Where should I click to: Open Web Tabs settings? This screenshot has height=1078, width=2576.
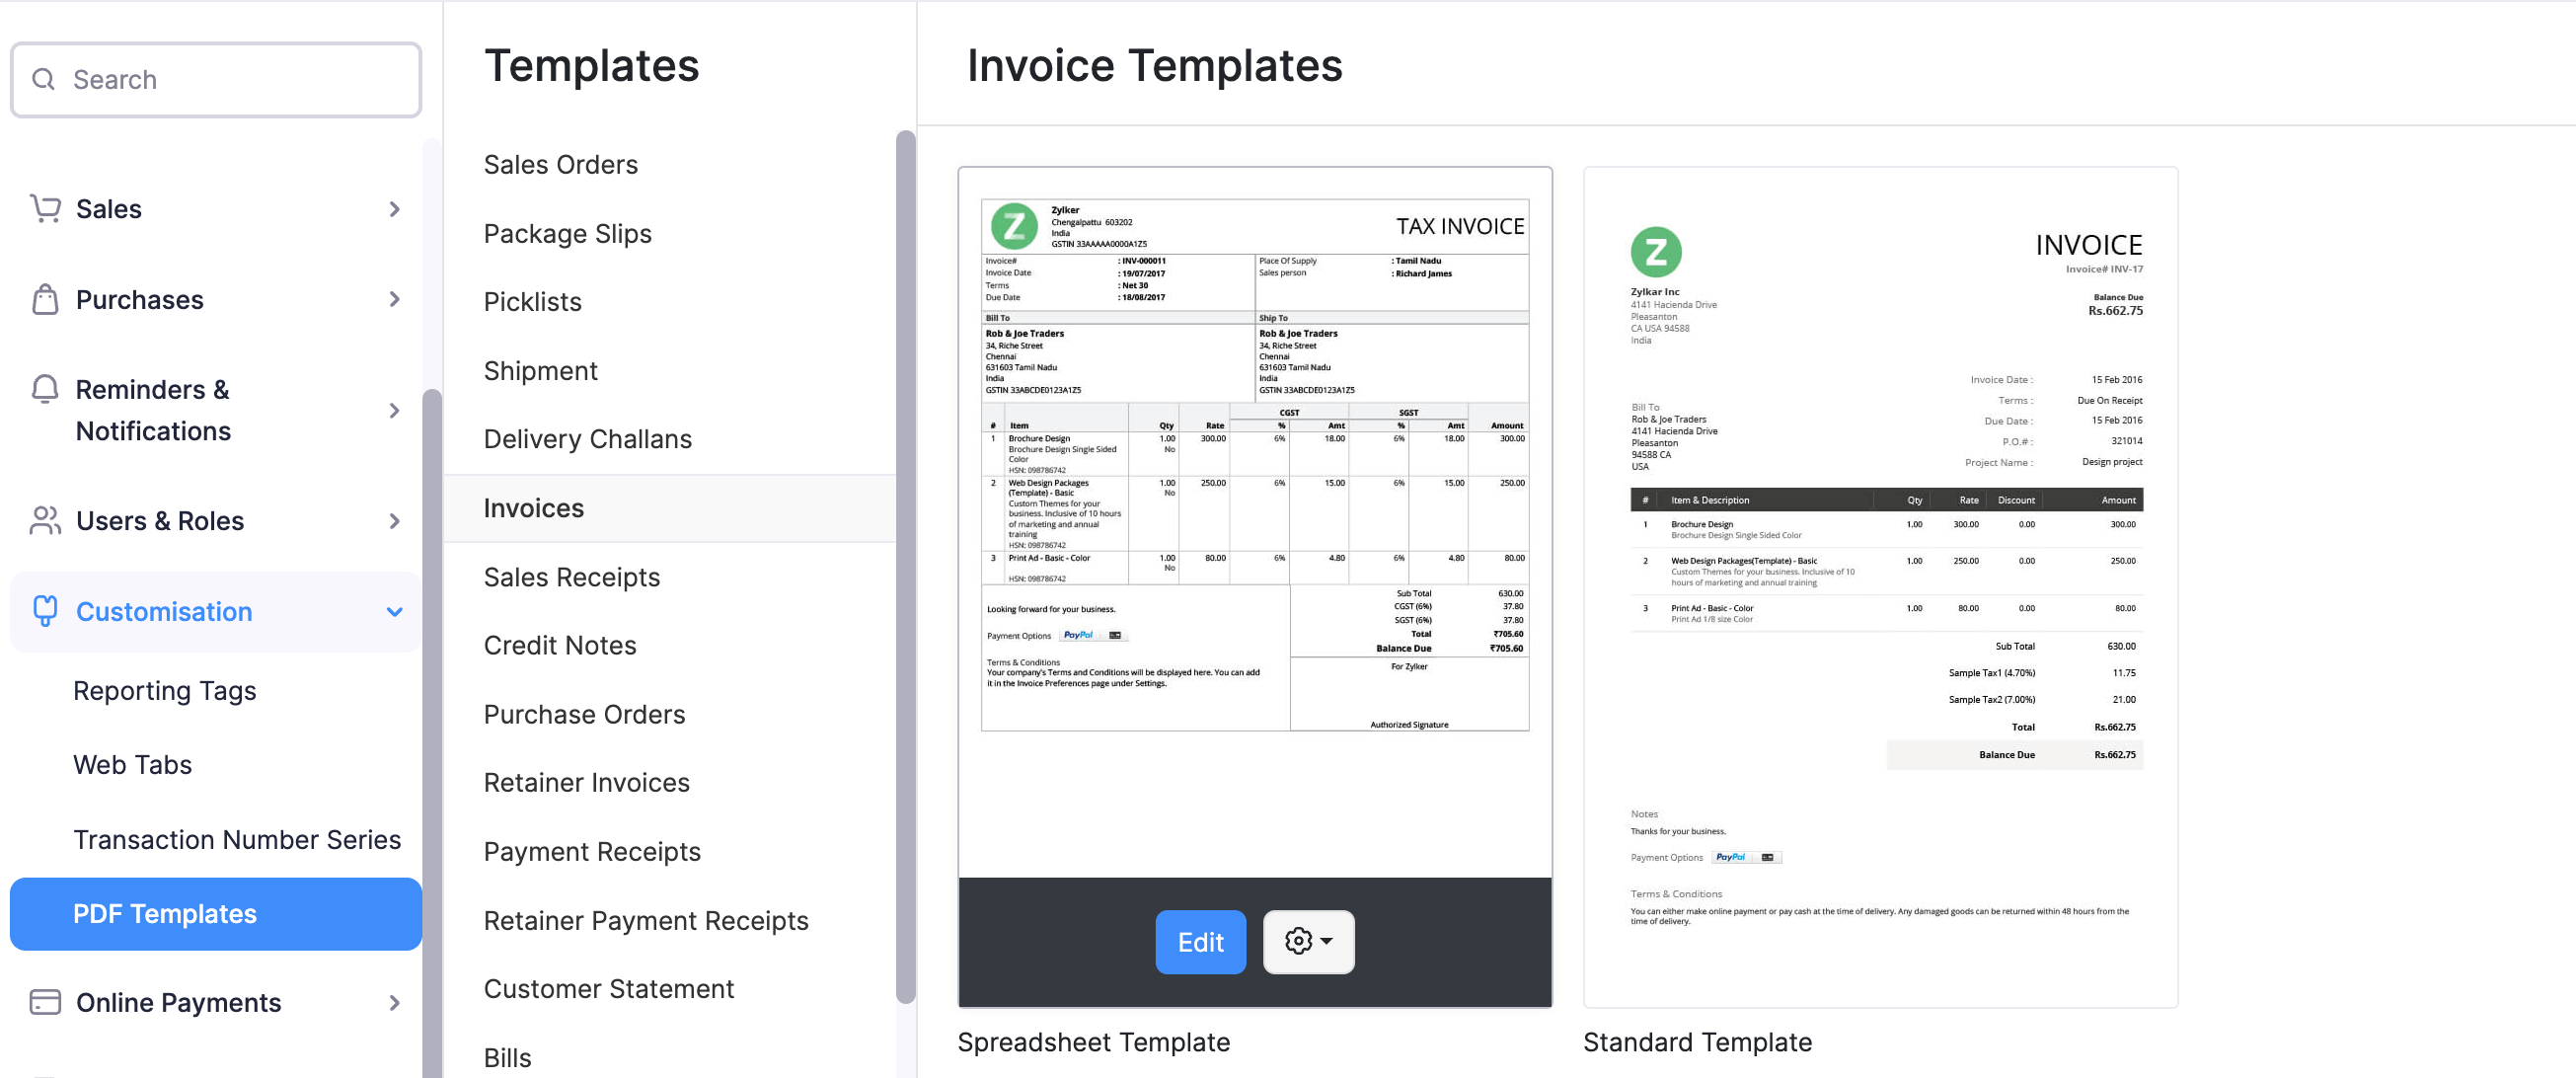[x=131, y=764]
